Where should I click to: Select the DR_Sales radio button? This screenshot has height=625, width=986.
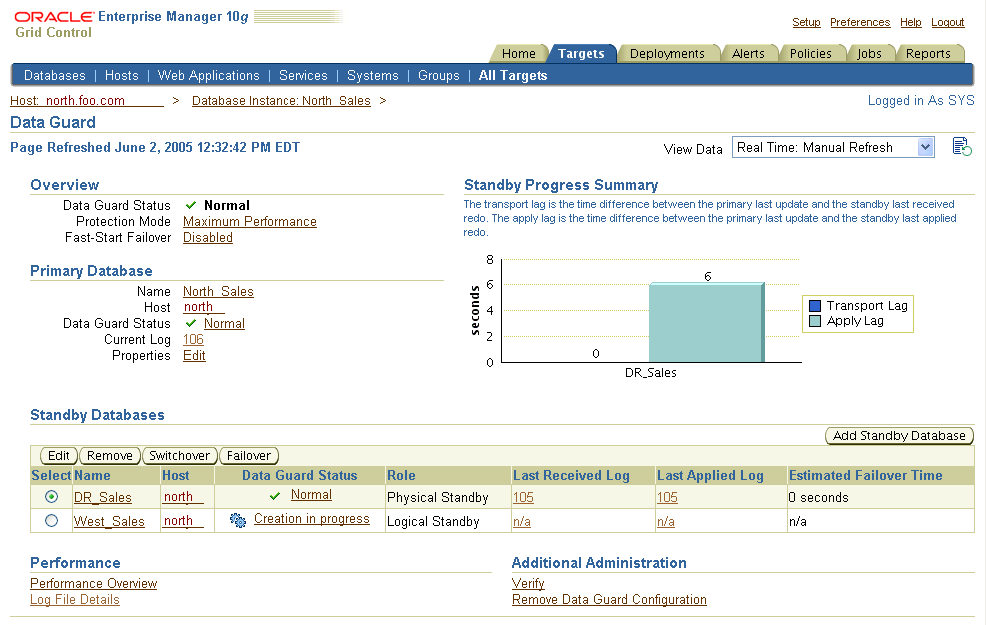[51, 497]
